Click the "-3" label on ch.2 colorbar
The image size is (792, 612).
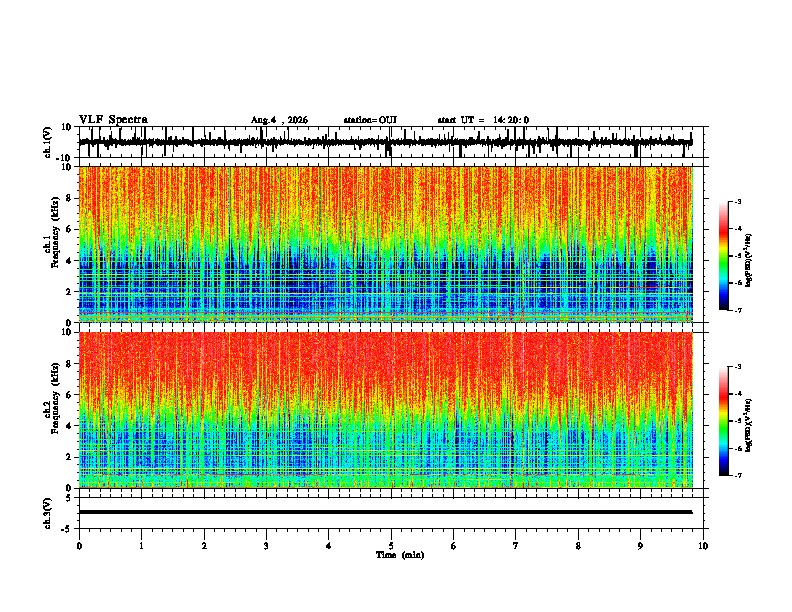click(x=737, y=367)
